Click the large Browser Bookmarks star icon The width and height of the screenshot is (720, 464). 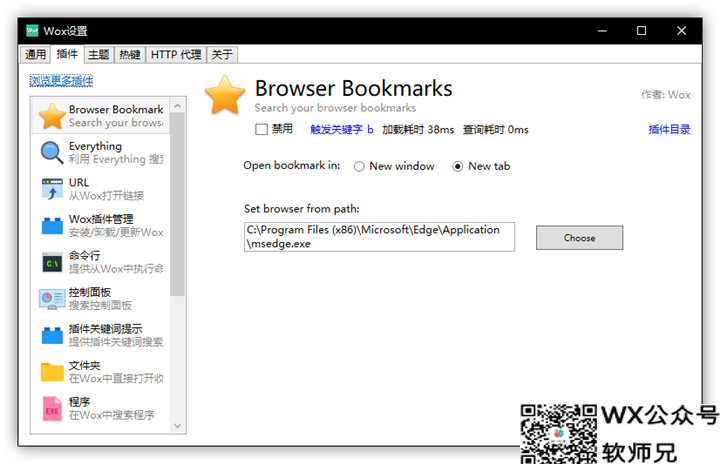tap(225, 95)
